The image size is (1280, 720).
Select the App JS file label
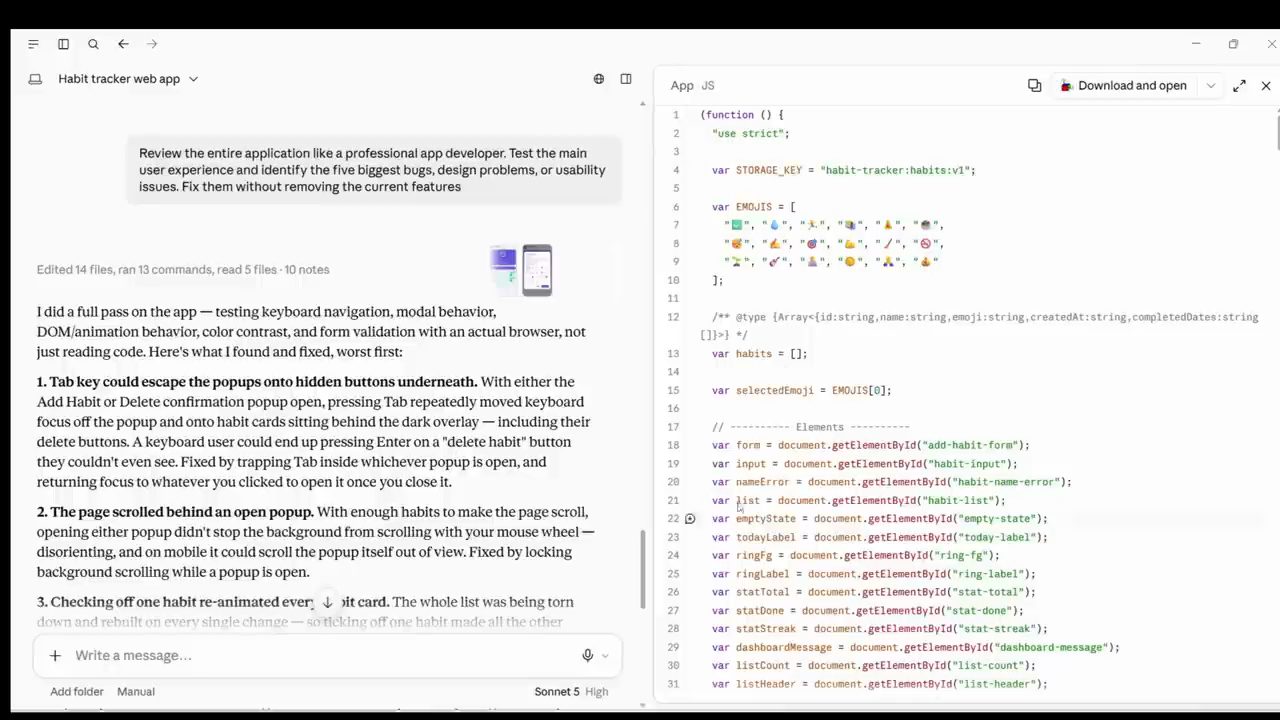pyautogui.click(x=692, y=86)
